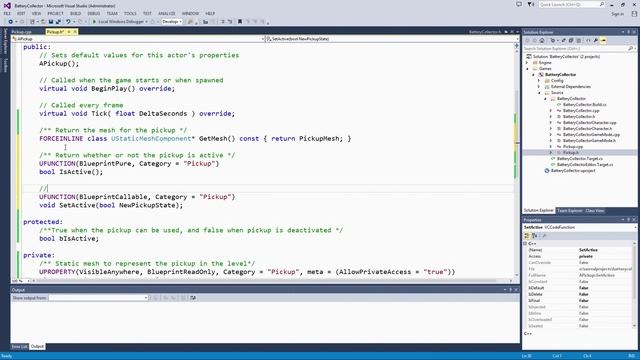Collapse the C++ category in Properties
Image resolution: width=640 pixels, height=360 pixels.
pos(525,244)
